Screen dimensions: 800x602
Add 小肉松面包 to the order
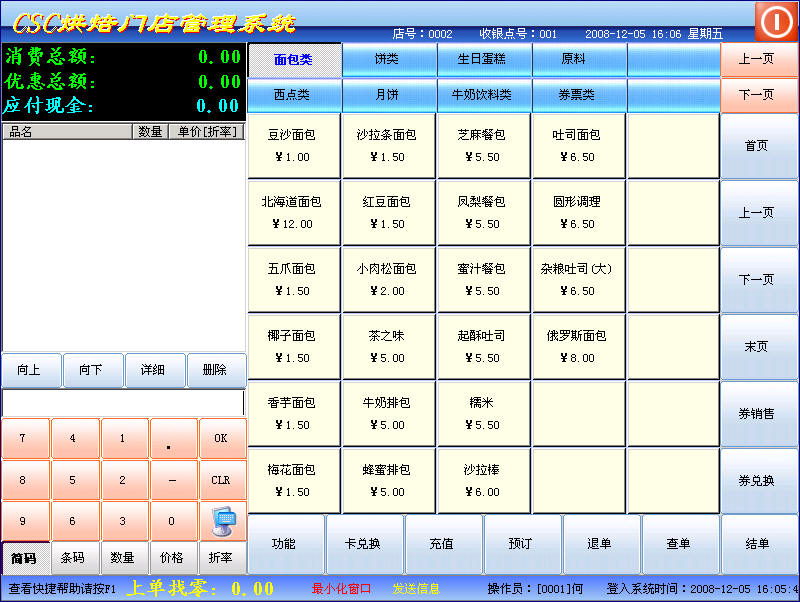(389, 280)
